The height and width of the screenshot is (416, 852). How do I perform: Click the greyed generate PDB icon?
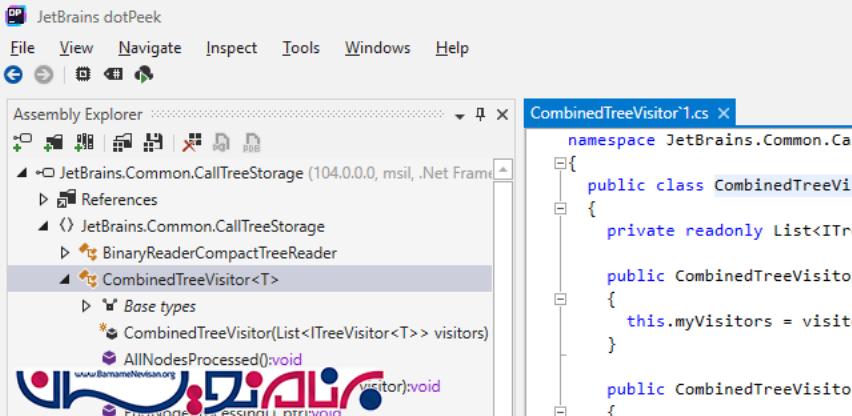251,143
